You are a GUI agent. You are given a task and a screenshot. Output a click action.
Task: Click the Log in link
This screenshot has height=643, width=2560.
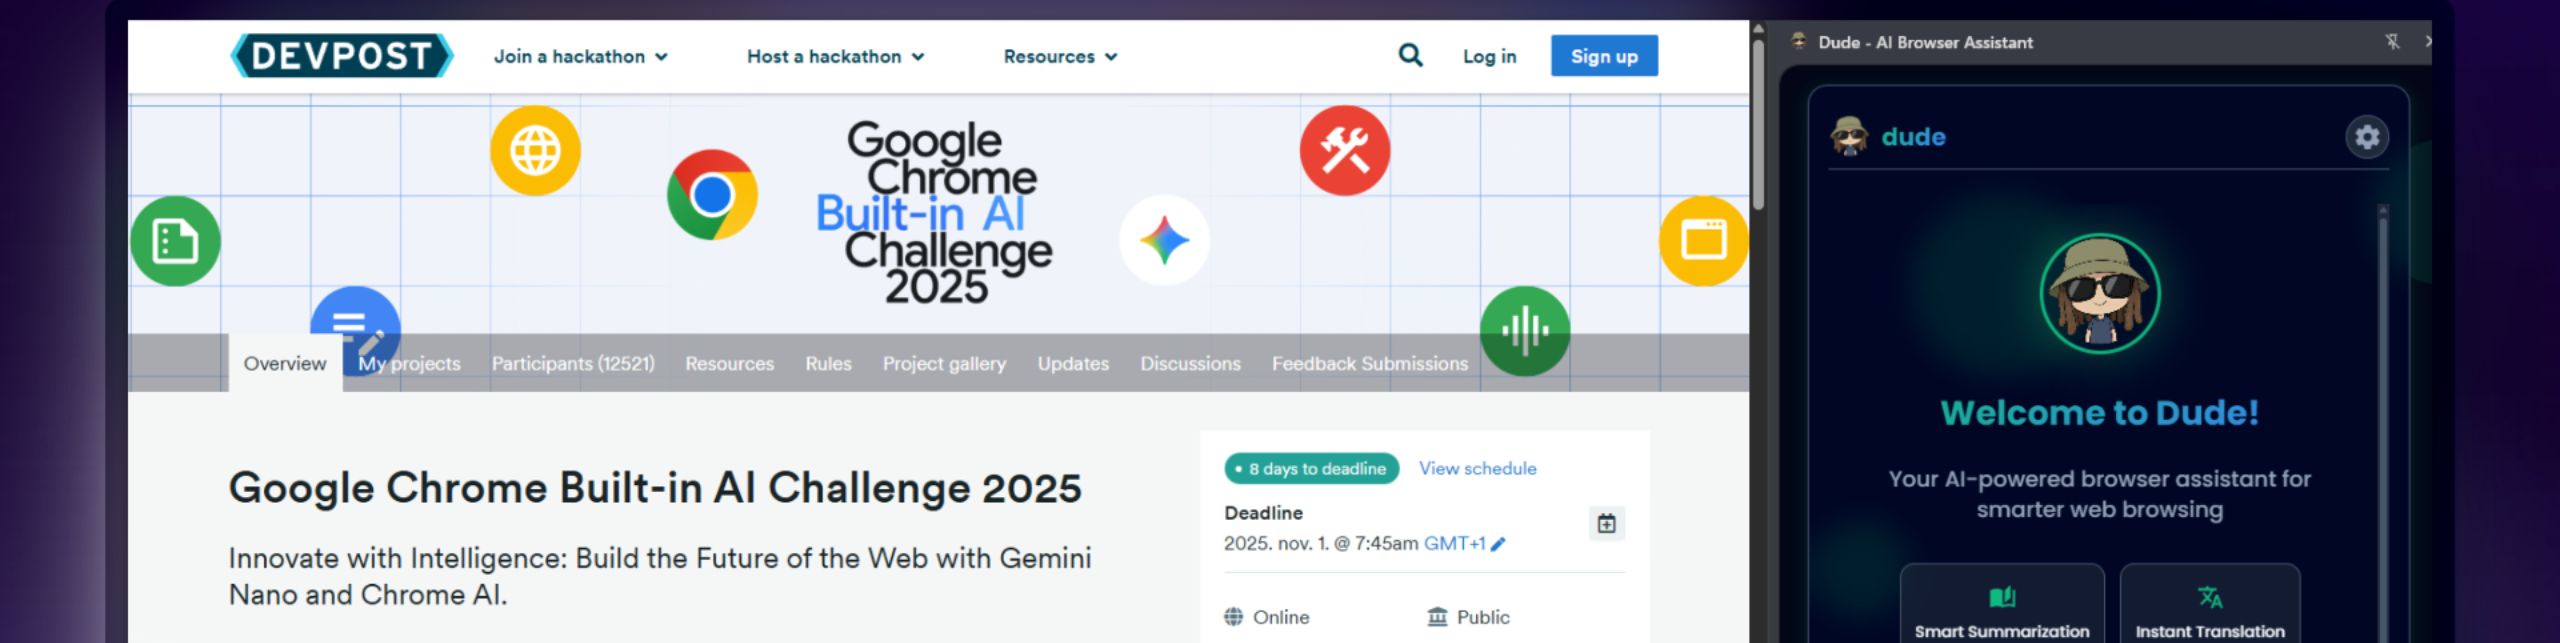click(x=1489, y=57)
